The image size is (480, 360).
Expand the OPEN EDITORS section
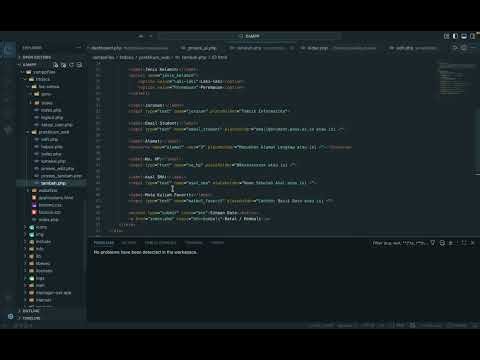(52, 57)
